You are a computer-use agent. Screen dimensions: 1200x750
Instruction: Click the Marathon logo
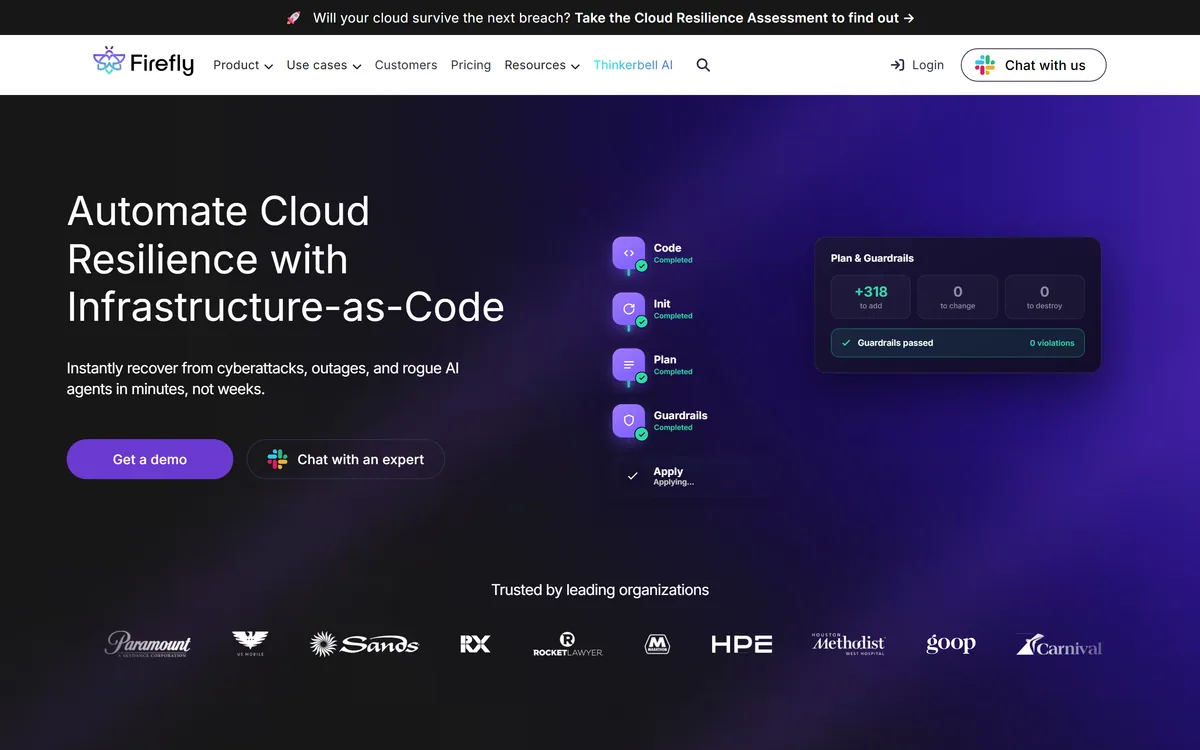(657, 644)
